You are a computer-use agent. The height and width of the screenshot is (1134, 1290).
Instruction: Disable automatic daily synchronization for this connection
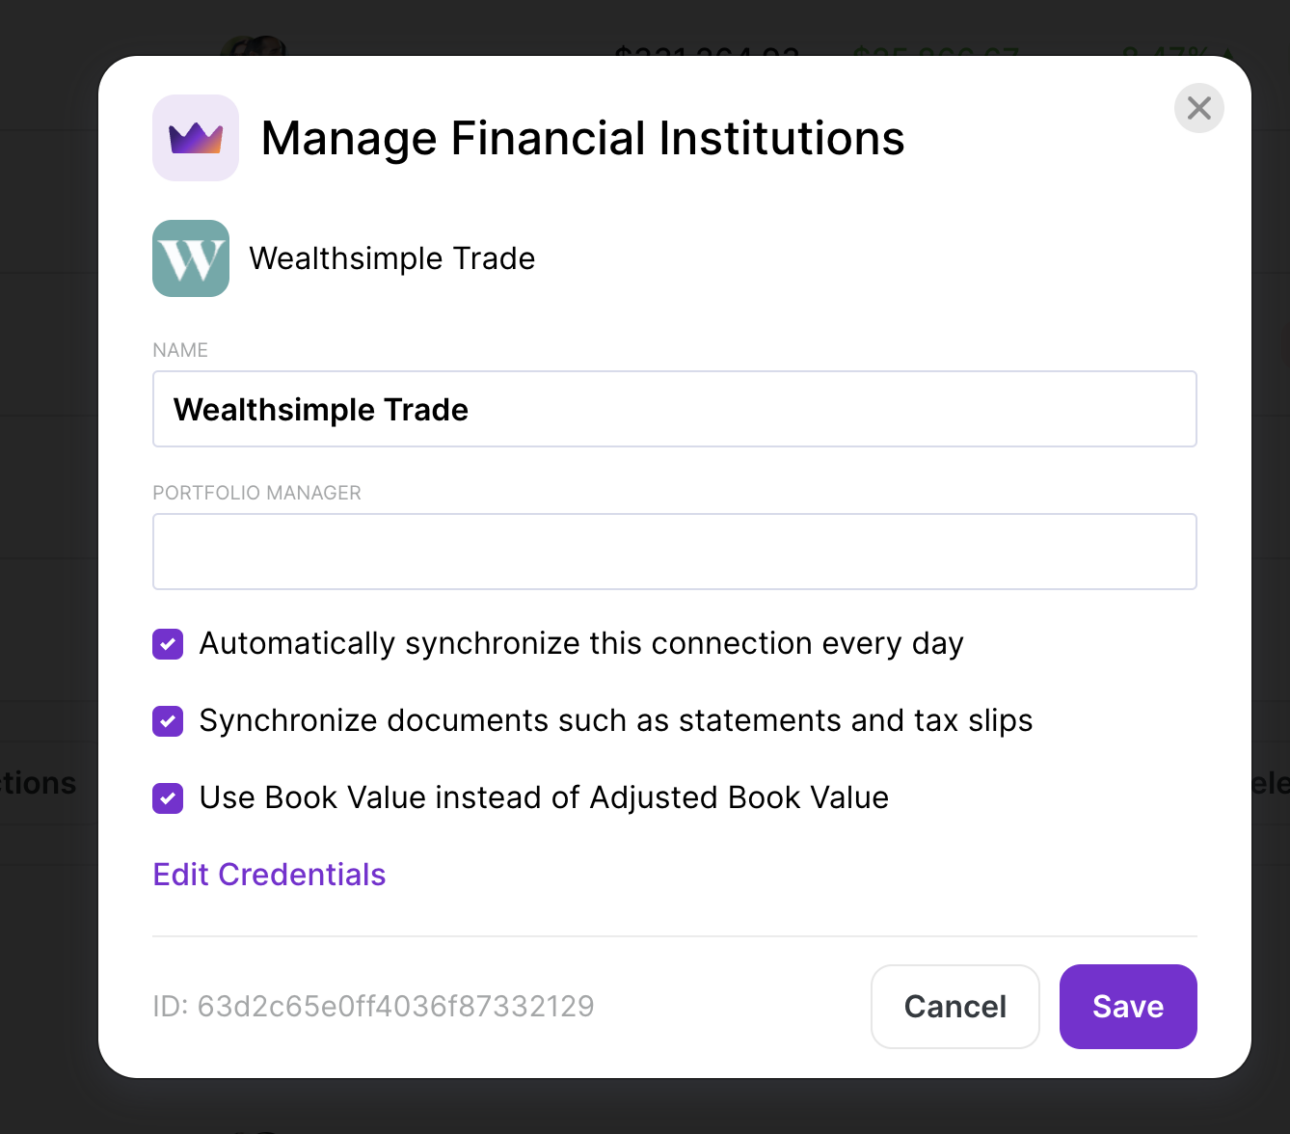(167, 644)
